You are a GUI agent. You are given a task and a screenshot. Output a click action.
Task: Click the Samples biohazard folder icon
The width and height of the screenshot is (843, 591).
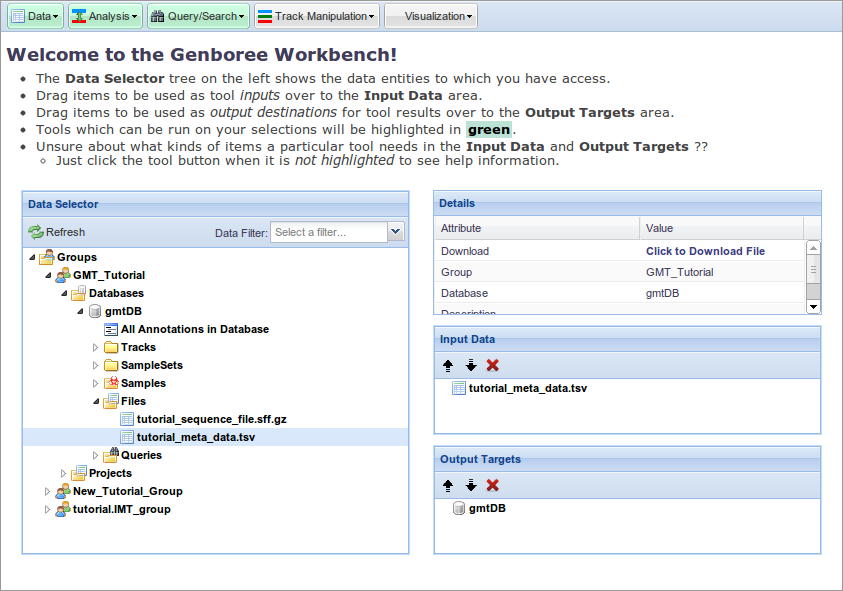[x=111, y=383]
